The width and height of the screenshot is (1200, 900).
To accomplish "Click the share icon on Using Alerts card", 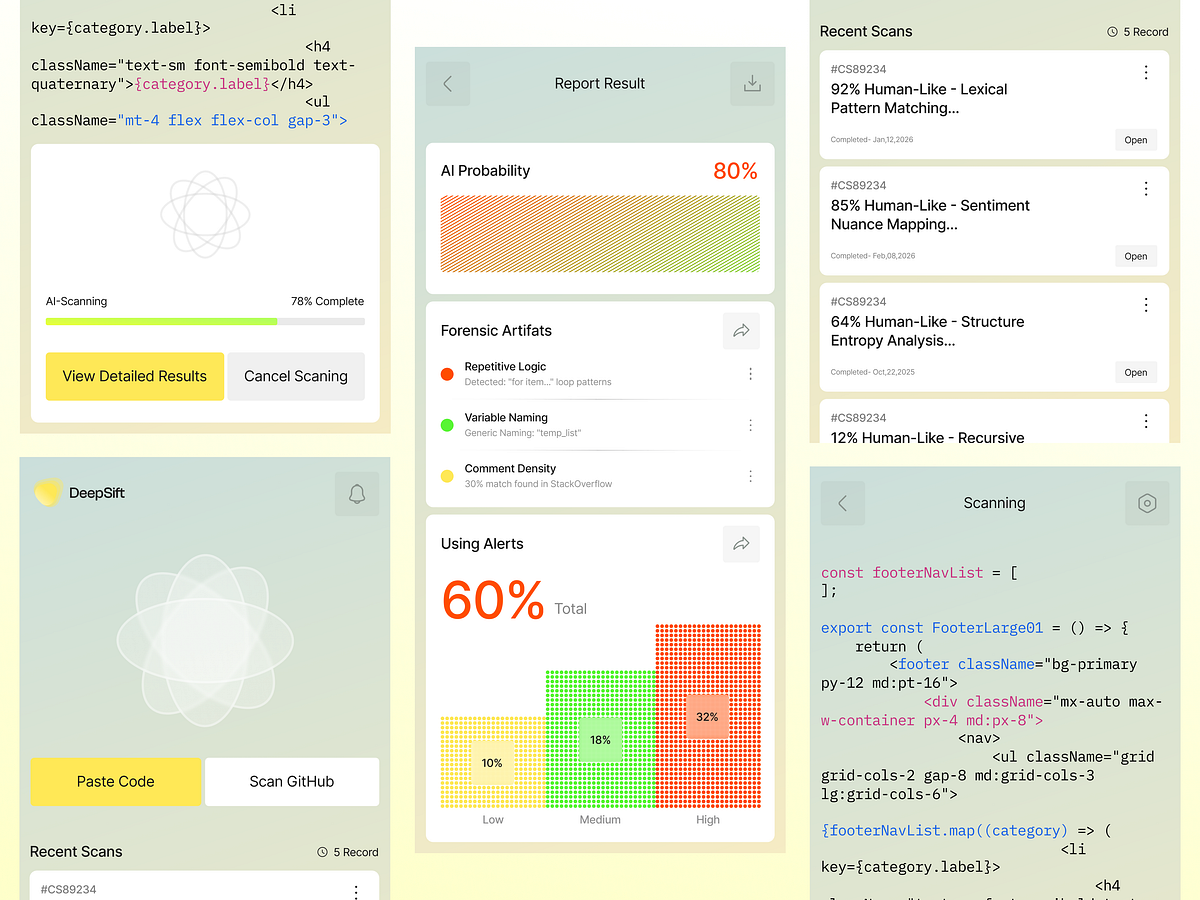I will pos(741,543).
